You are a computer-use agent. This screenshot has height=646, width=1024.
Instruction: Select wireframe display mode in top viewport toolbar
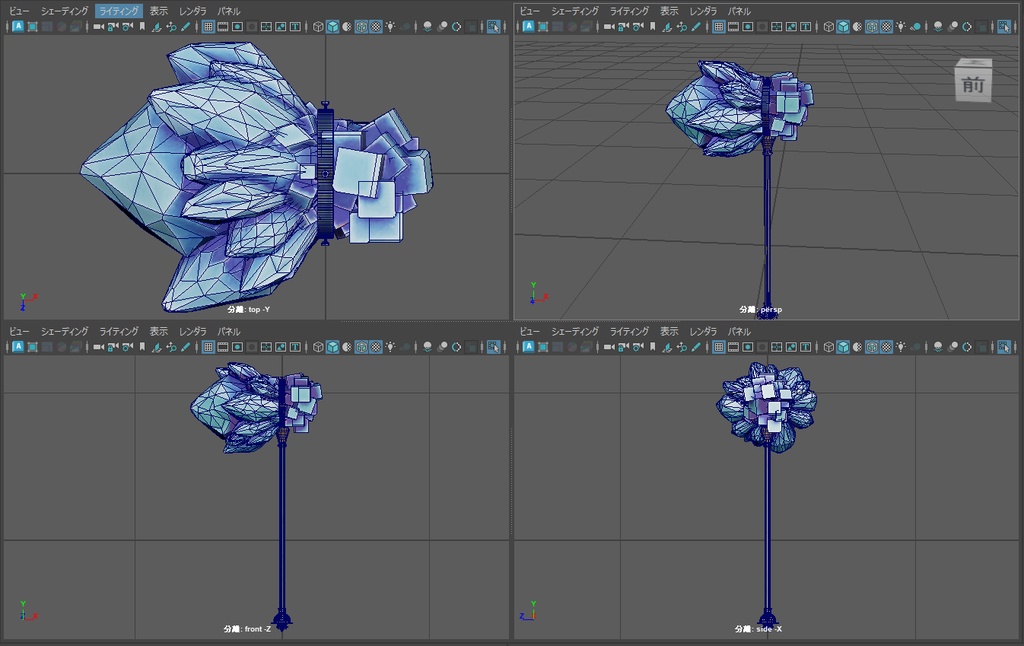(x=317, y=28)
